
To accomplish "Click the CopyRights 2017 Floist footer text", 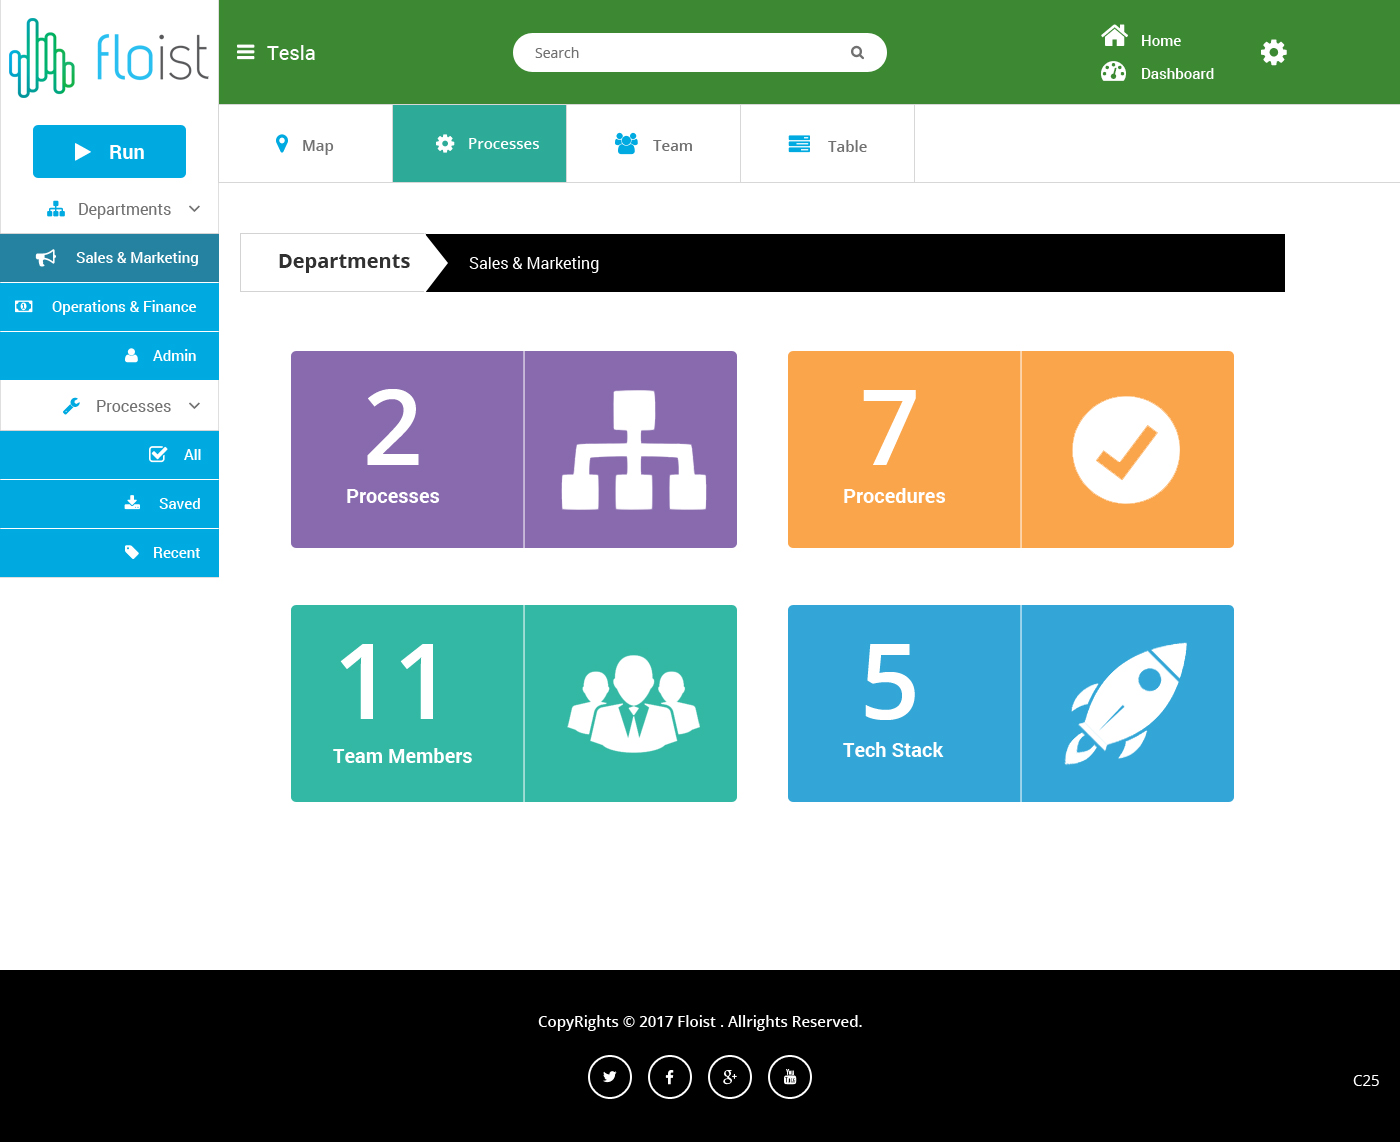I will point(700,1021).
